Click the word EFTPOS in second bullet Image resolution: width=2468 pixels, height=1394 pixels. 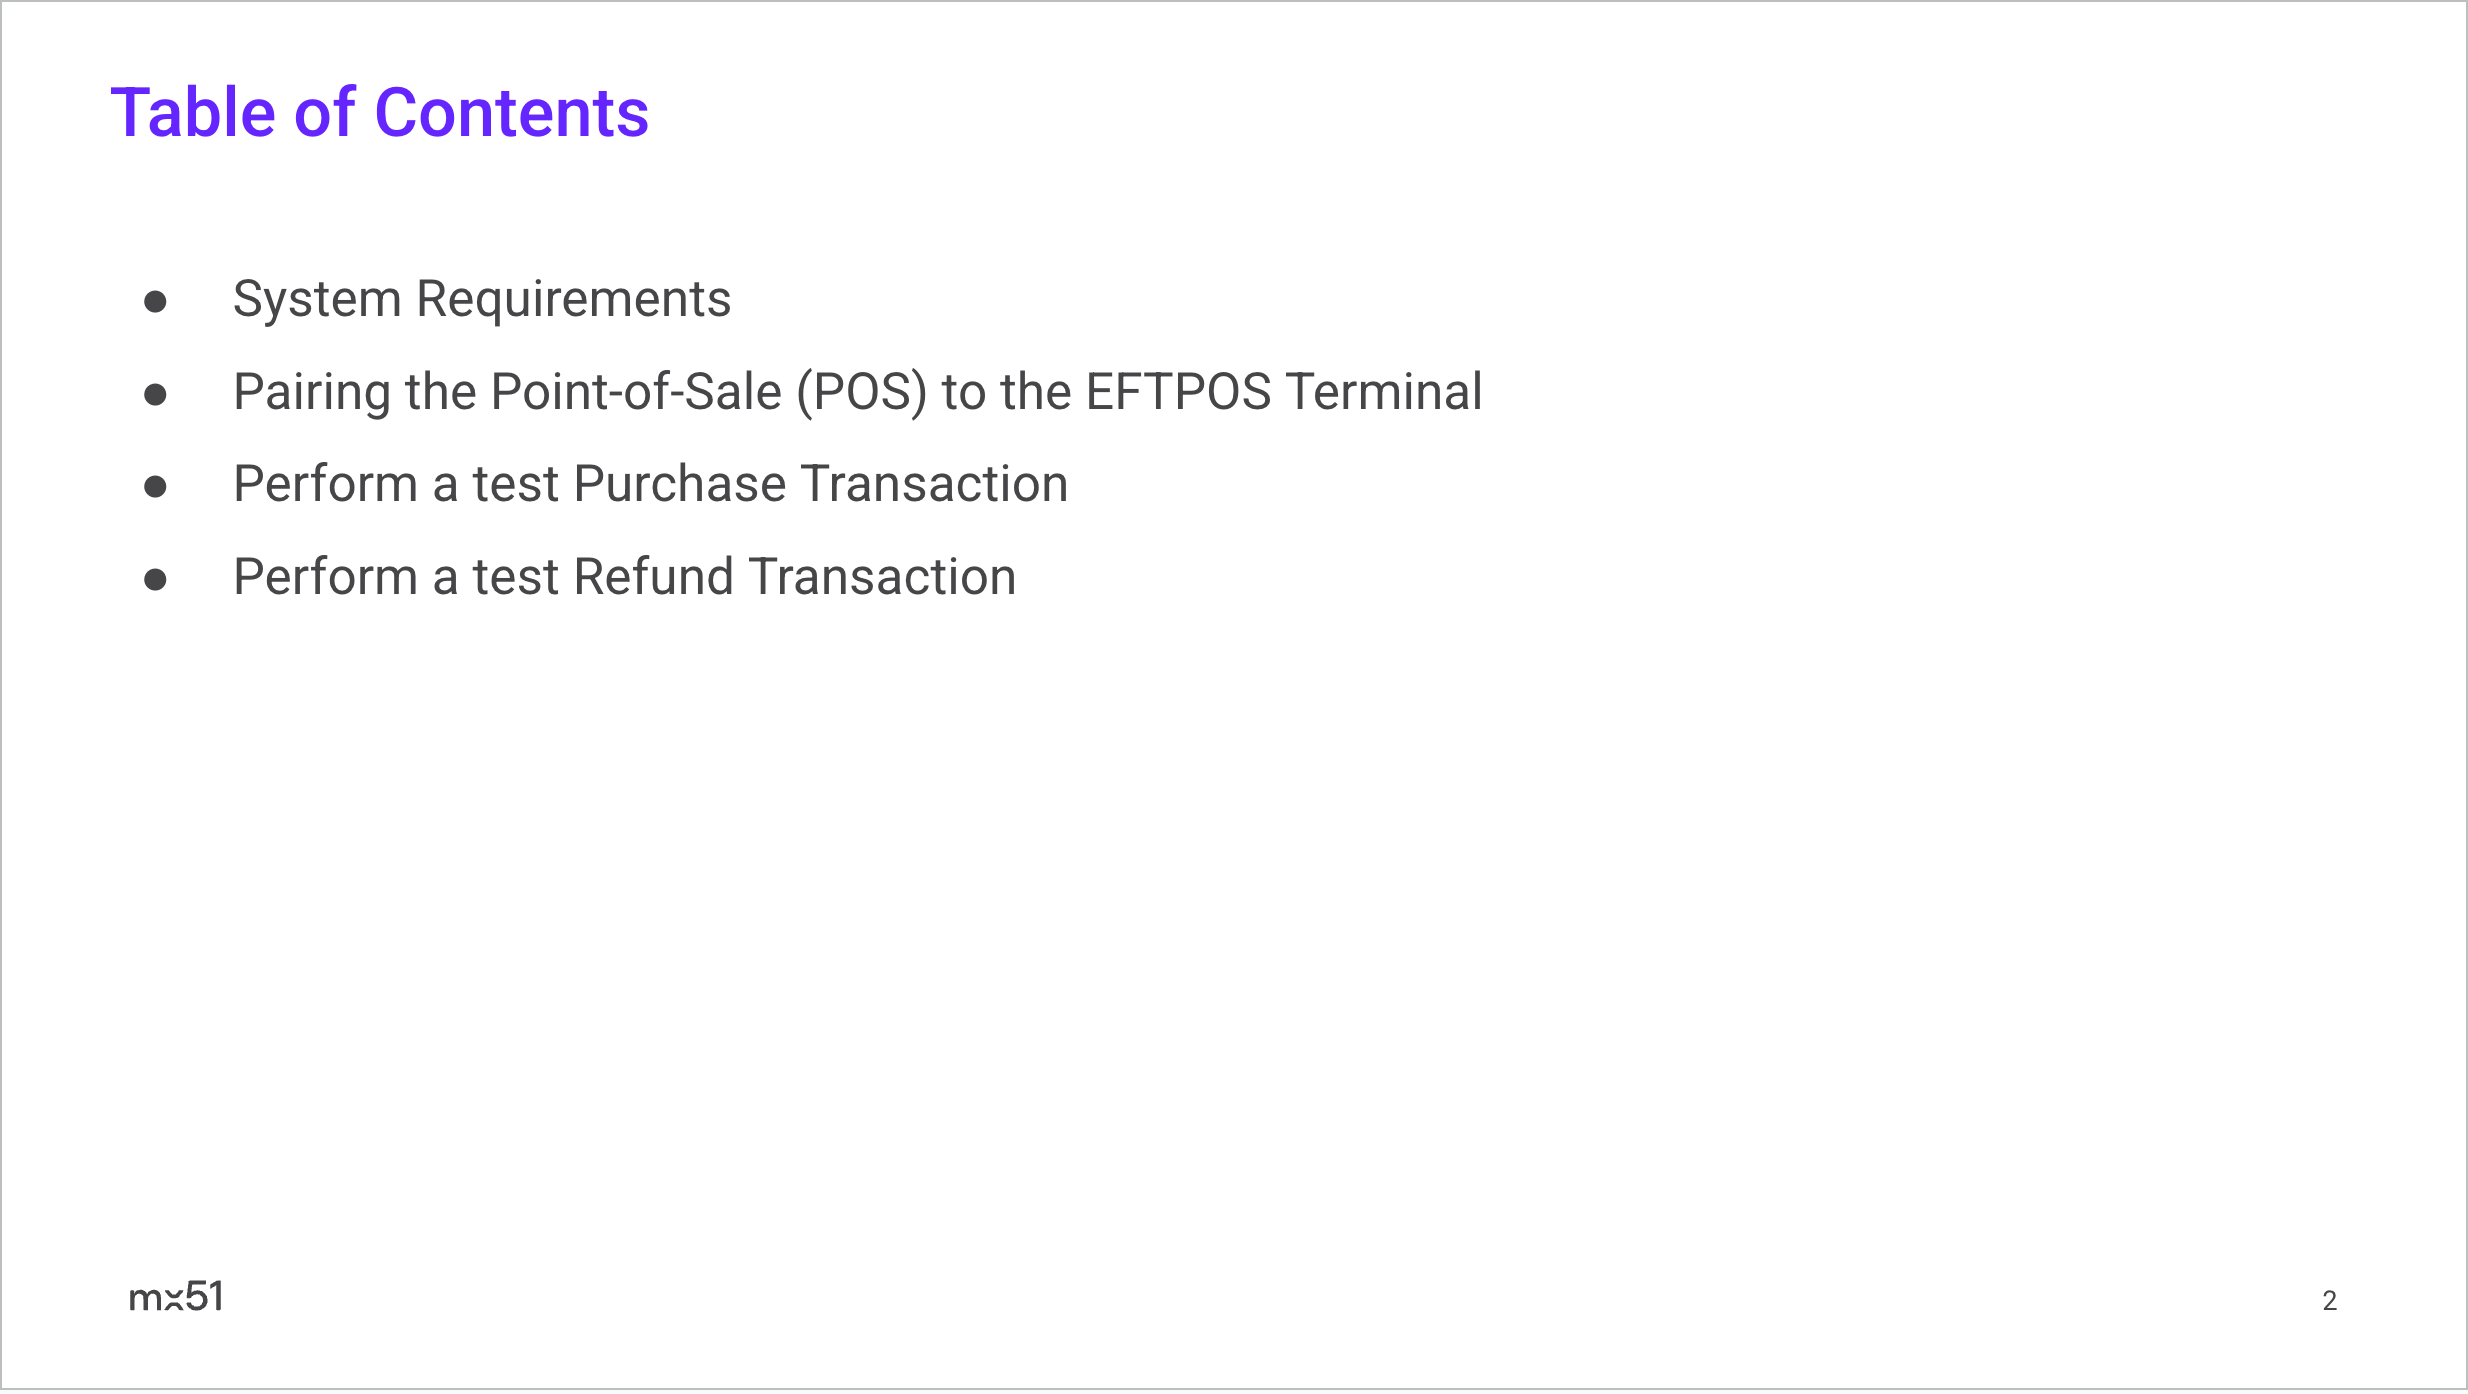point(1178,391)
